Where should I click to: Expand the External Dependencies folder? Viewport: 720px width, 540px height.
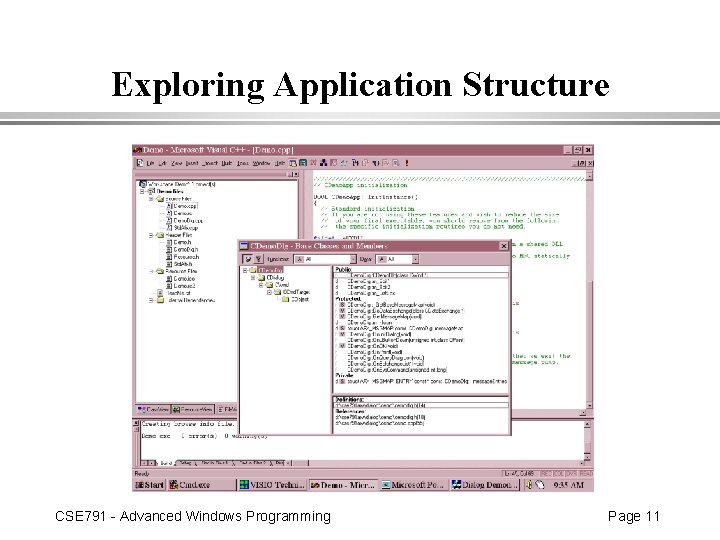[x=151, y=300]
